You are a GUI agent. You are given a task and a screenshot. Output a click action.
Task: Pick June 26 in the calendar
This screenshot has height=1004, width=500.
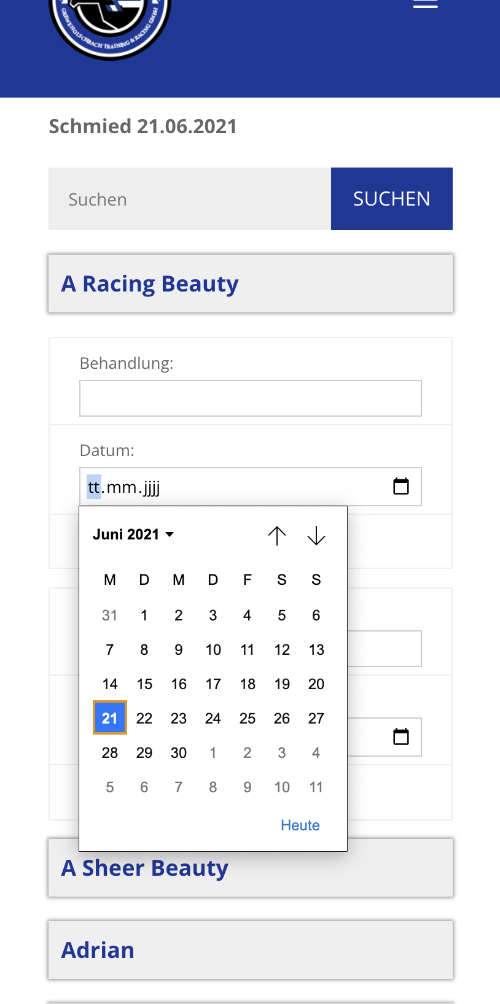[x=282, y=718]
